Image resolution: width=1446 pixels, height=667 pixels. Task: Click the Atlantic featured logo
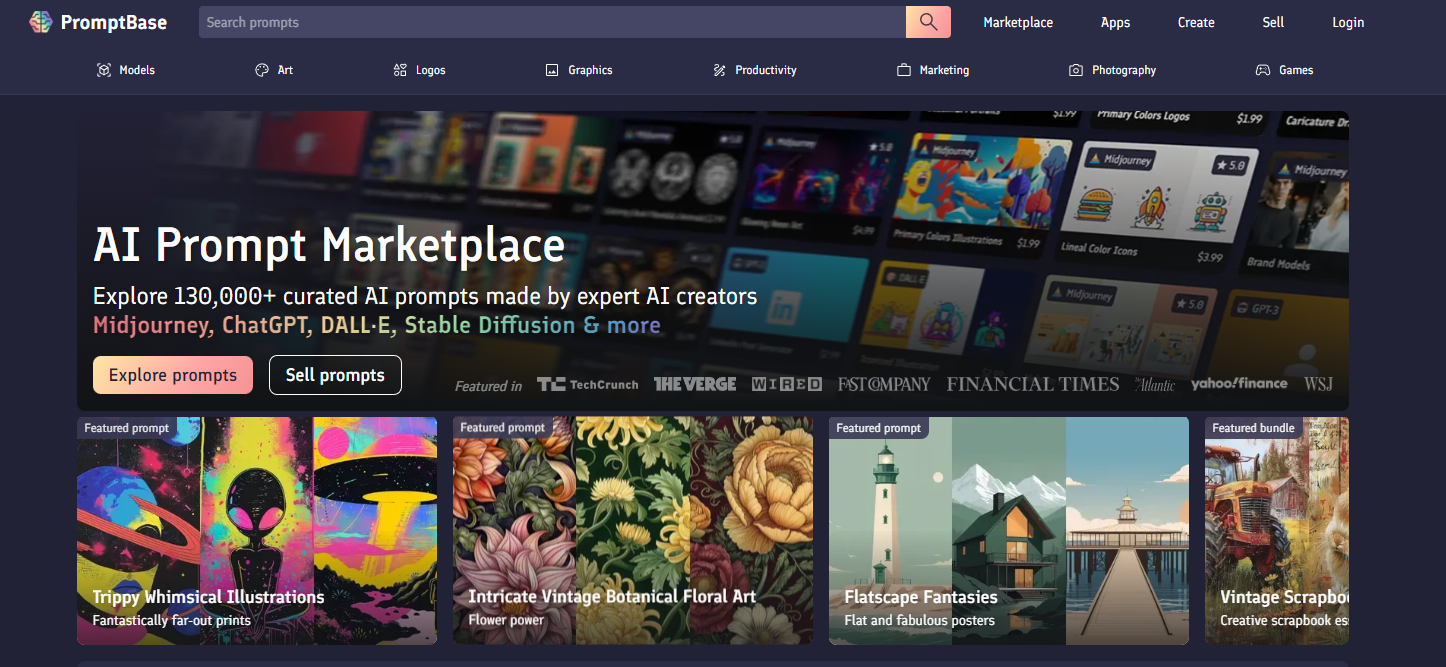coord(1155,384)
